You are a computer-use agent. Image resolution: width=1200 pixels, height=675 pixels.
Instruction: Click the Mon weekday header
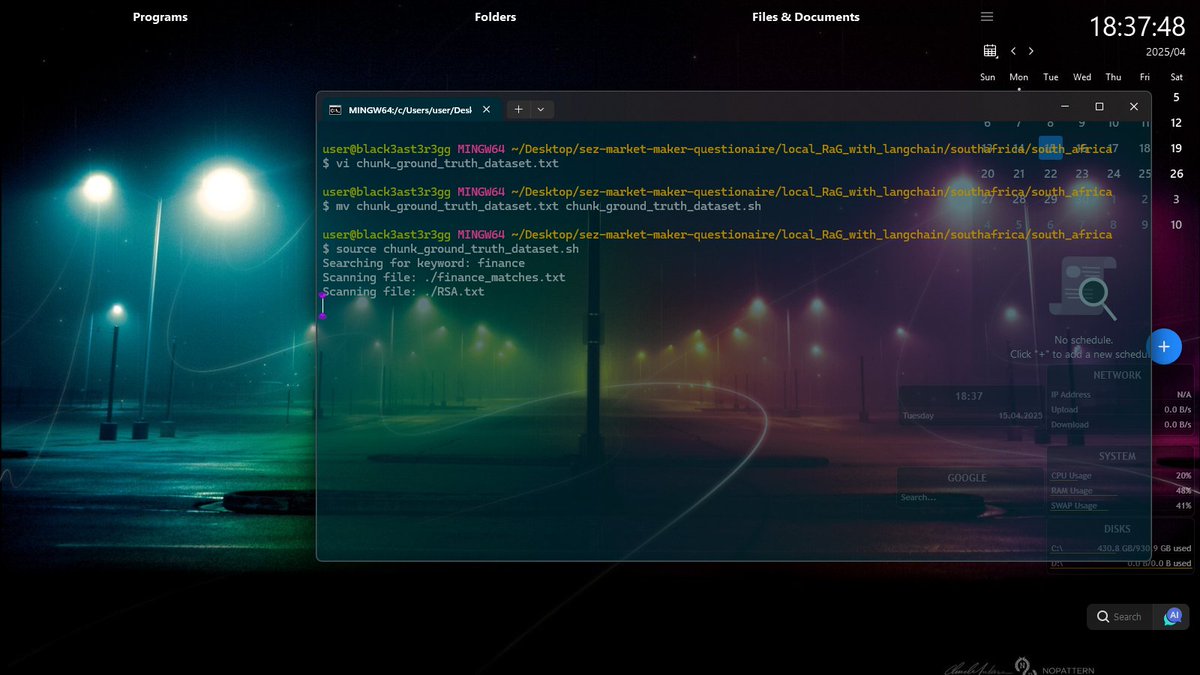(x=1019, y=77)
